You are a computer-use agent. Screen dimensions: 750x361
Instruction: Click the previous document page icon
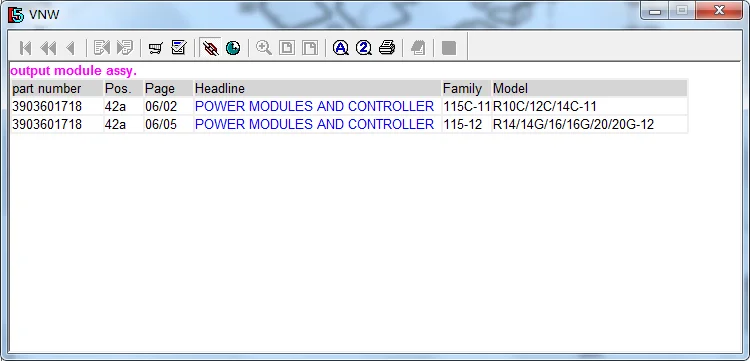(x=102, y=48)
